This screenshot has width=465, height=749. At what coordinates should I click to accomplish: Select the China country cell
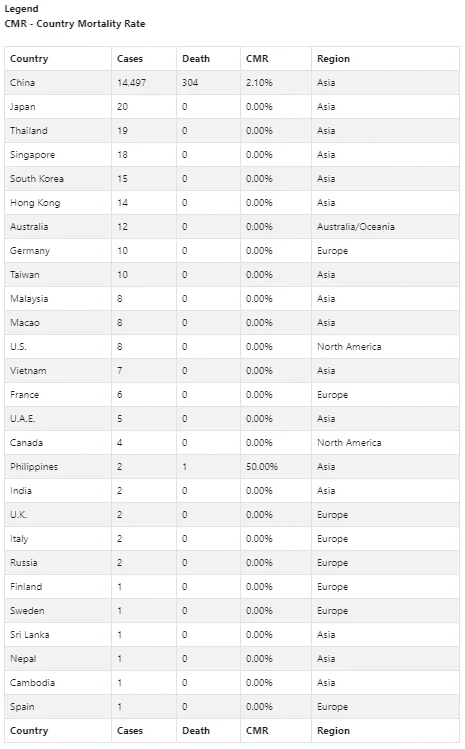click(x=22, y=83)
